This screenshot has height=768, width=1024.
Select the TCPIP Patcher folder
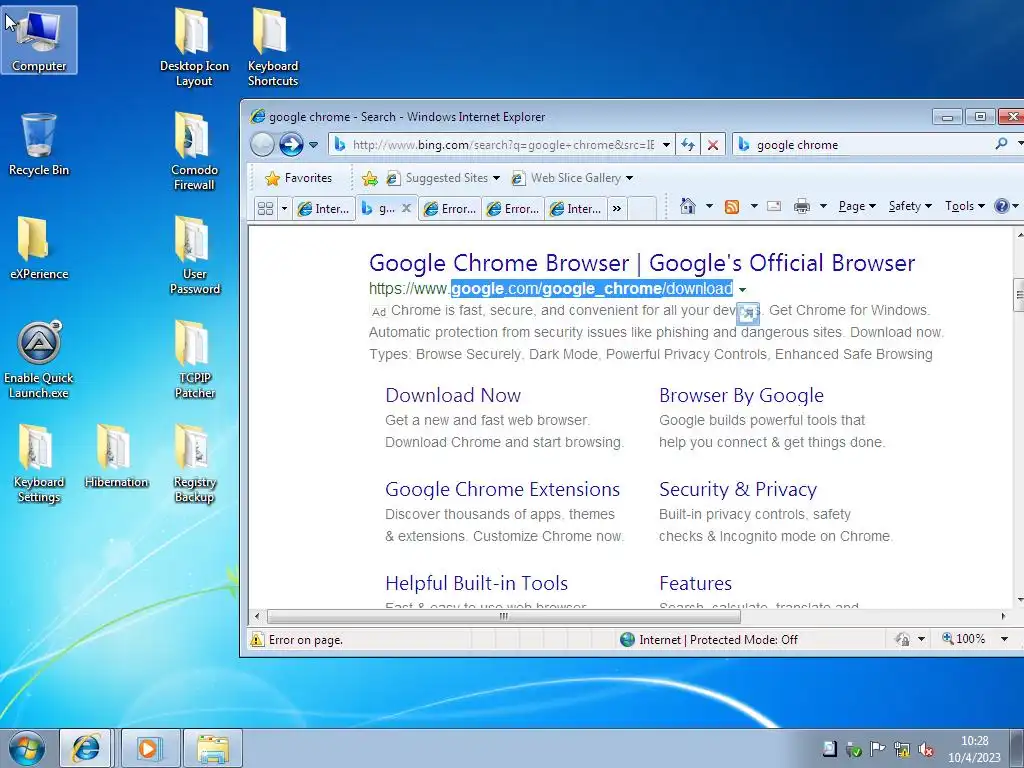(194, 360)
